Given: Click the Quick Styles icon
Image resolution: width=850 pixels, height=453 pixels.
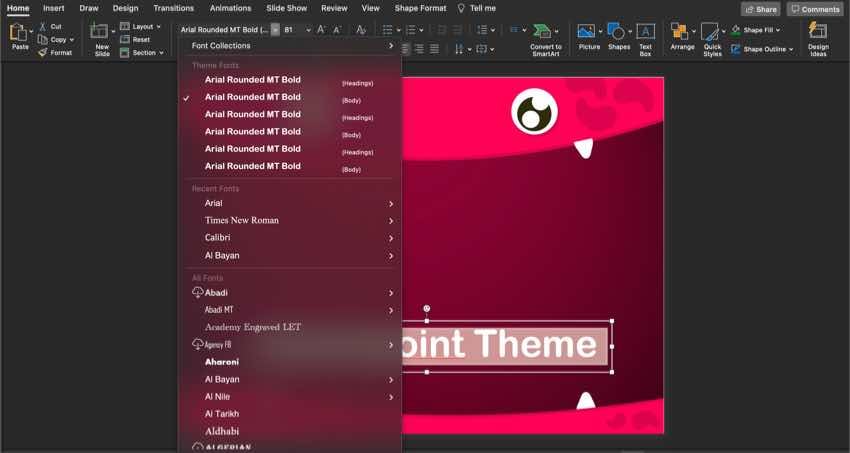Looking at the screenshot, I should [712, 33].
